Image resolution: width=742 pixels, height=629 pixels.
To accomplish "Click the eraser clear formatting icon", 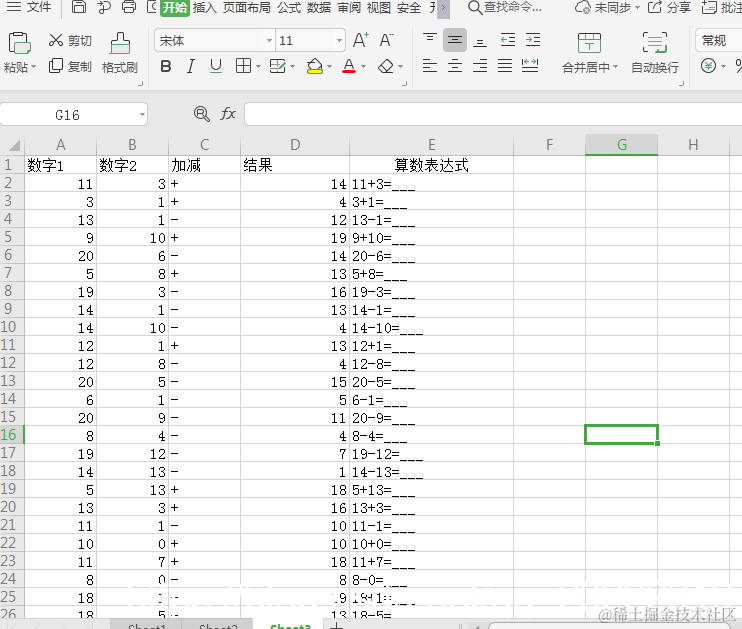I will click(386, 66).
